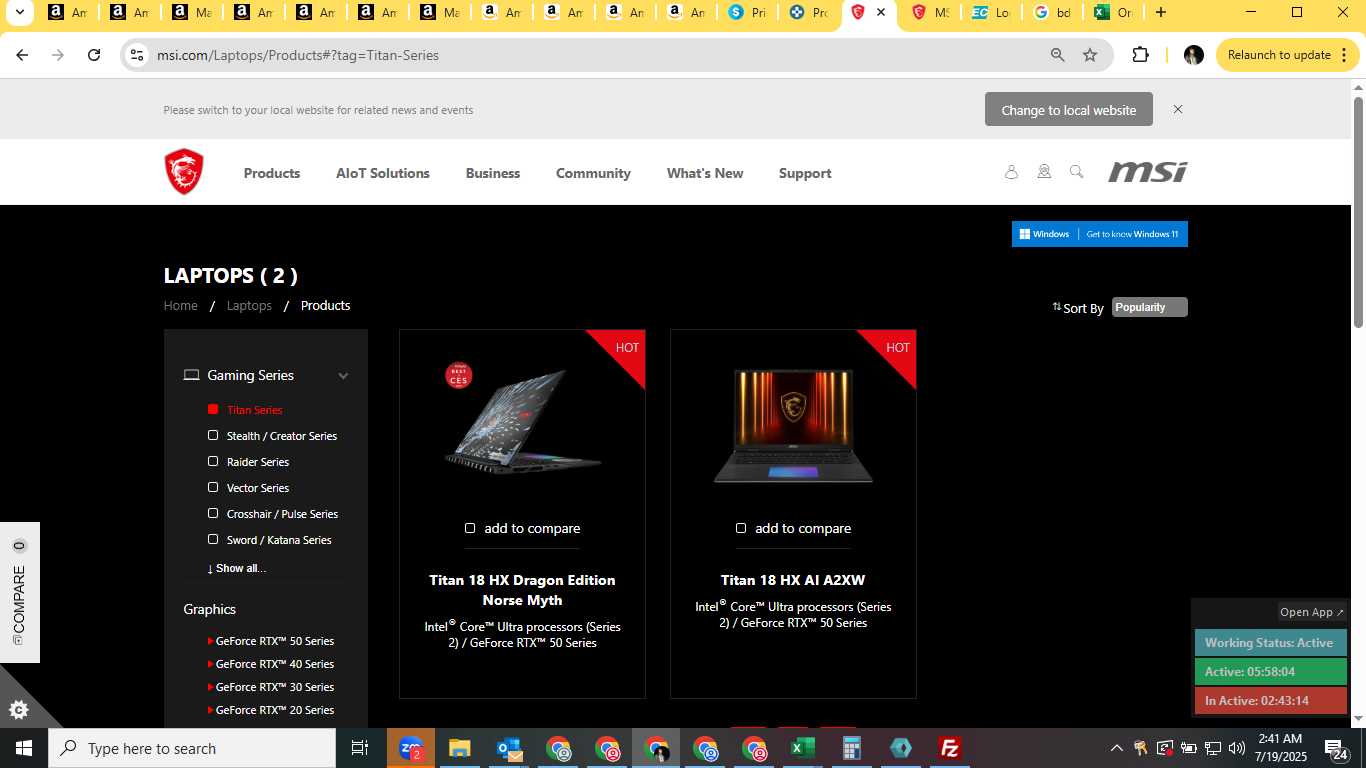Select GeForce RTX 30 Series graphics filter

point(274,687)
